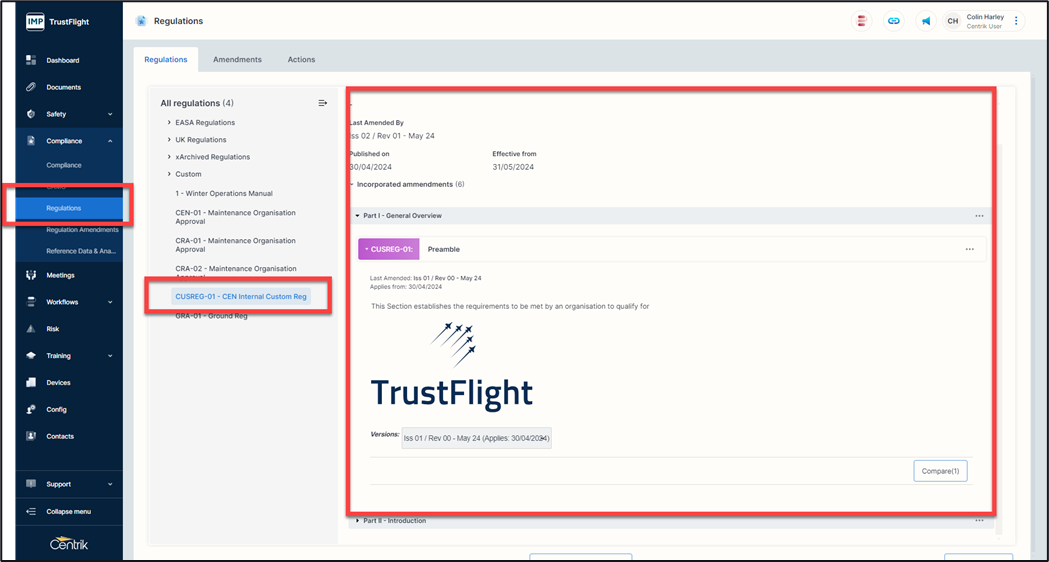This screenshot has width=1049, height=562.
Task: Click the Compare(1) button
Action: [940, 471]
